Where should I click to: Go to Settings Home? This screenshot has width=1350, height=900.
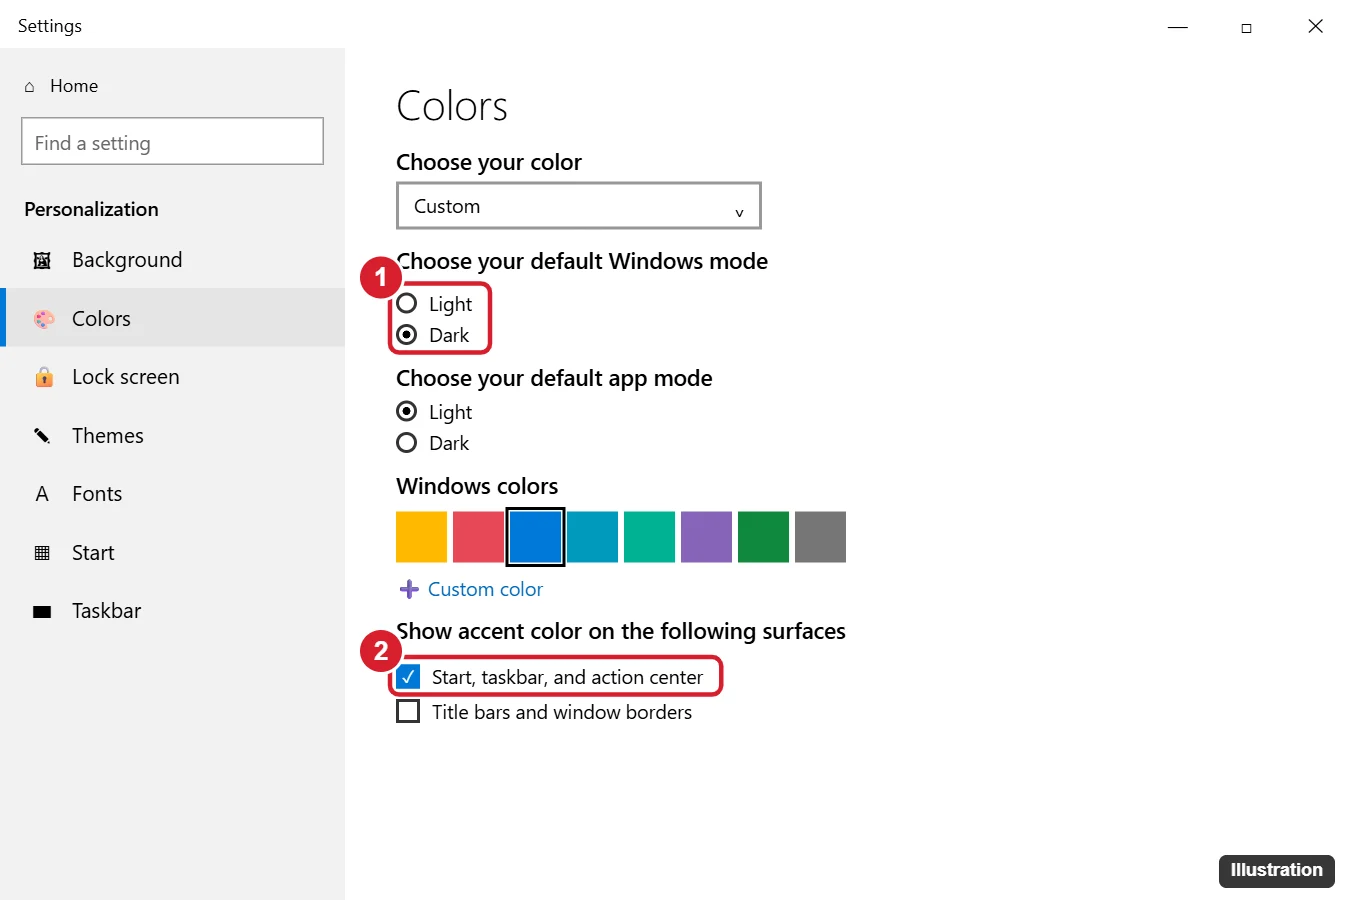click(x=73, y=86)
